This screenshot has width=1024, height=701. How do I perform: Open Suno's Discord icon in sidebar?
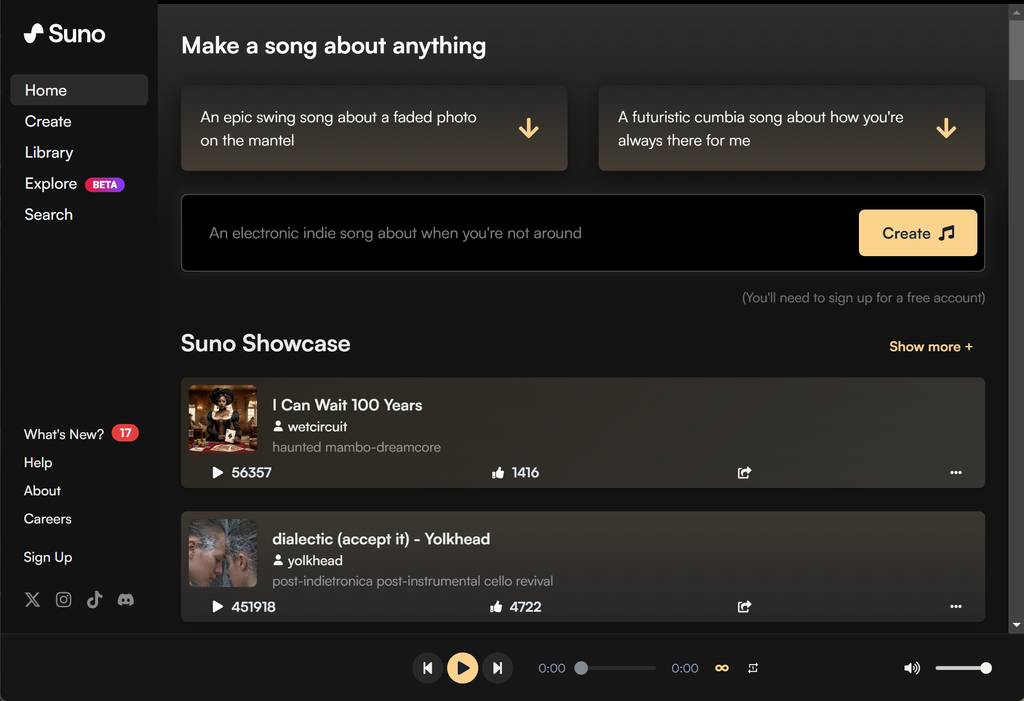click(x=126, y=600)
